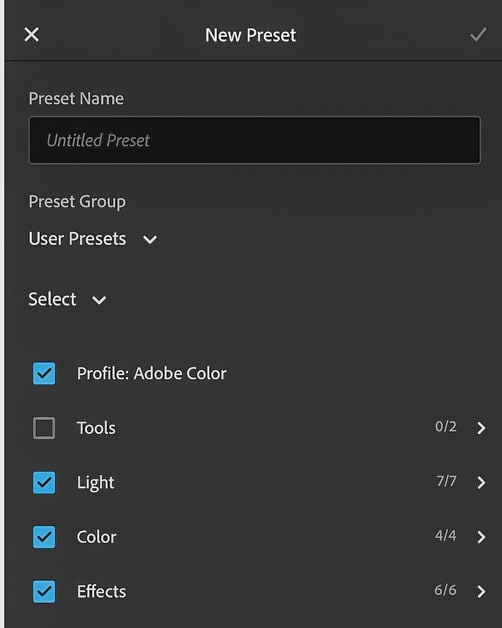This screenshot has height=628, width=502.
Task: Open the Select dropdown menu
Action: pyautogui.click(x=67, y=299)
